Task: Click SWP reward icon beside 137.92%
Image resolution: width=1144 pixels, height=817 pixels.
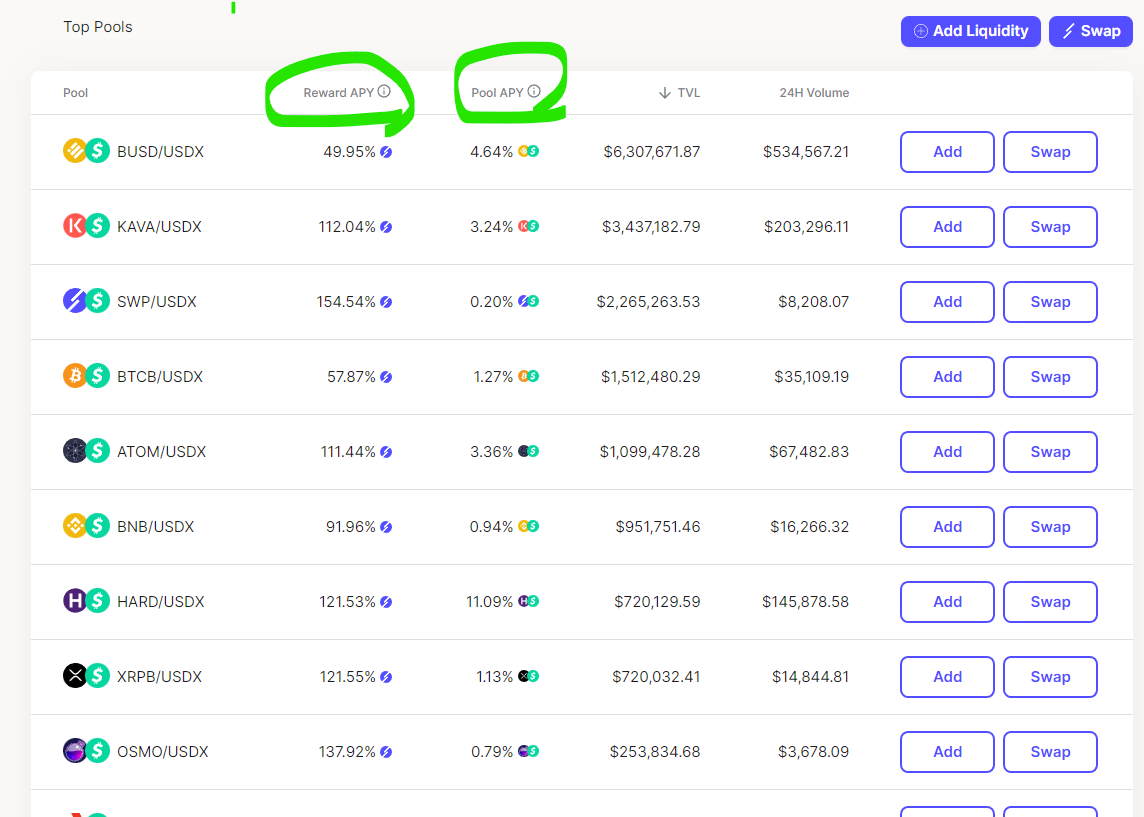Action: point(386,752)
